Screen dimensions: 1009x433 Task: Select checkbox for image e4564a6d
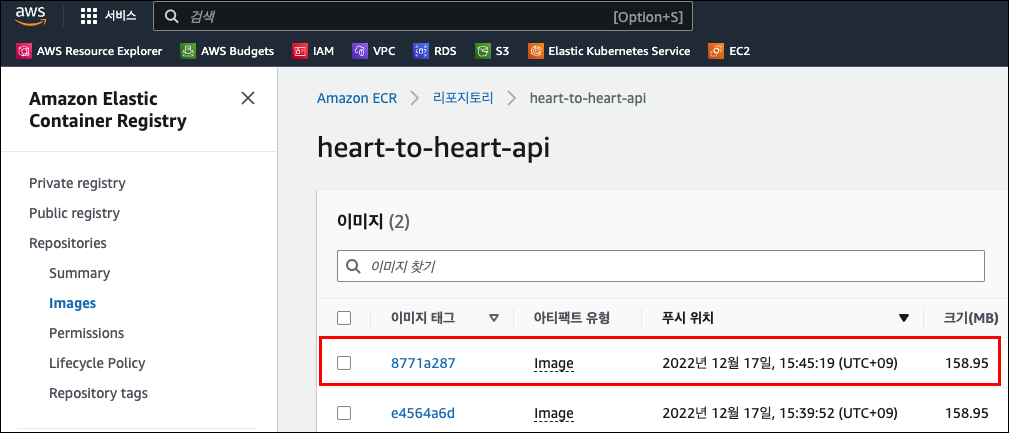point(344,413)
